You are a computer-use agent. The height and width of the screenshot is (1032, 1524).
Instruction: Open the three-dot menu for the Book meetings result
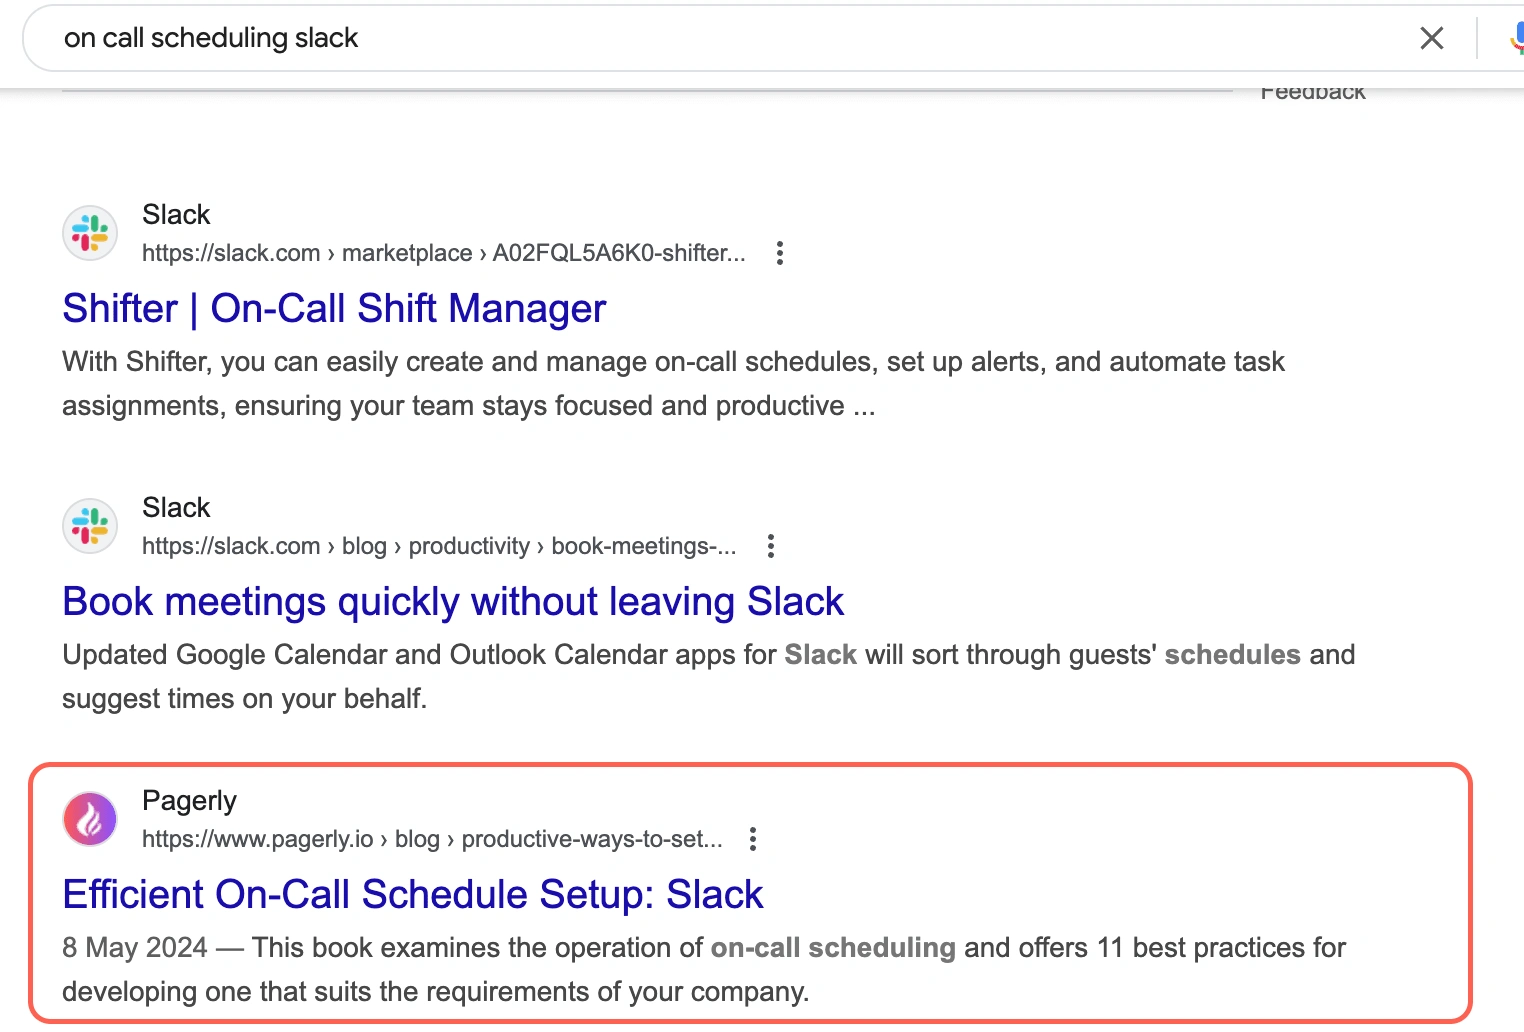(x=770, y=546)
